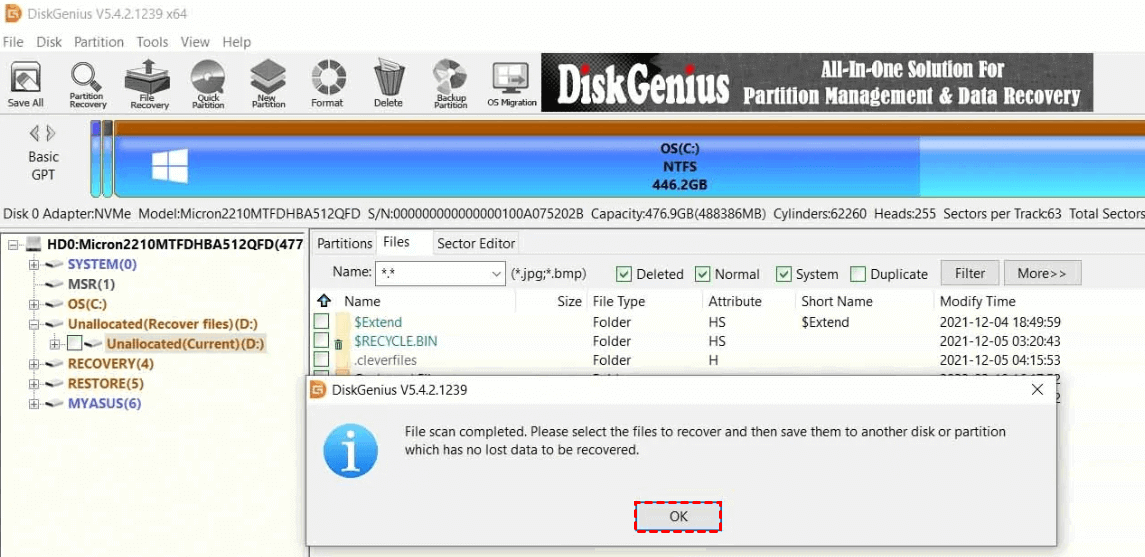The image size is (1145, 557).
Task: Toggle the Deleted filter checkbox
Action: [x=624, y=274]
